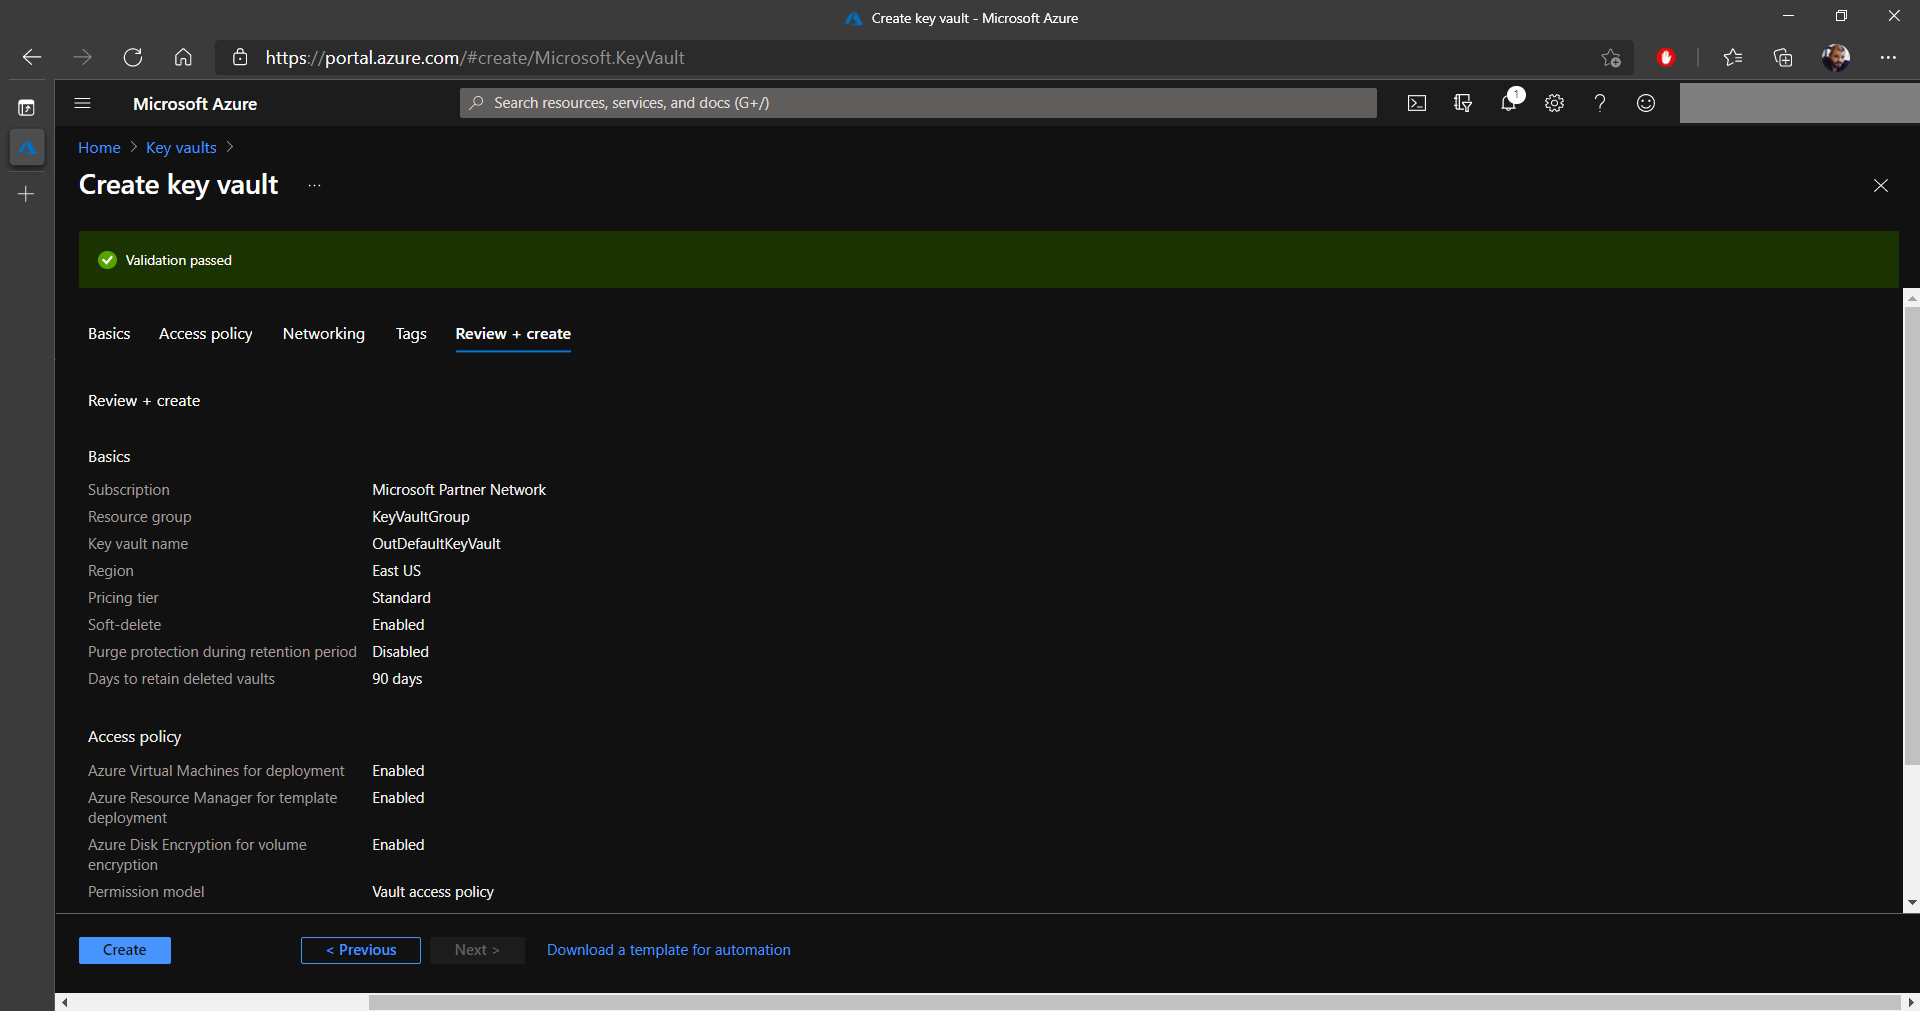Open browser settings and more menu
Screen dimensions: 1920x1011
pos(1888,58)
